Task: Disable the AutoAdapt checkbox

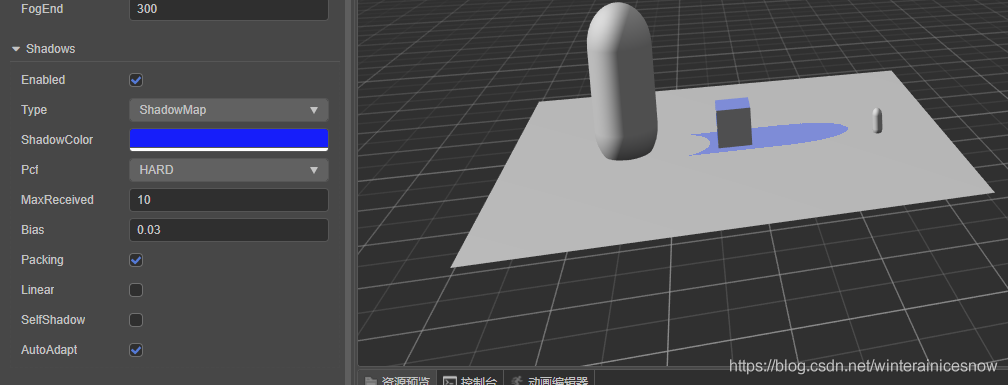Action: [x=136, y=350]
